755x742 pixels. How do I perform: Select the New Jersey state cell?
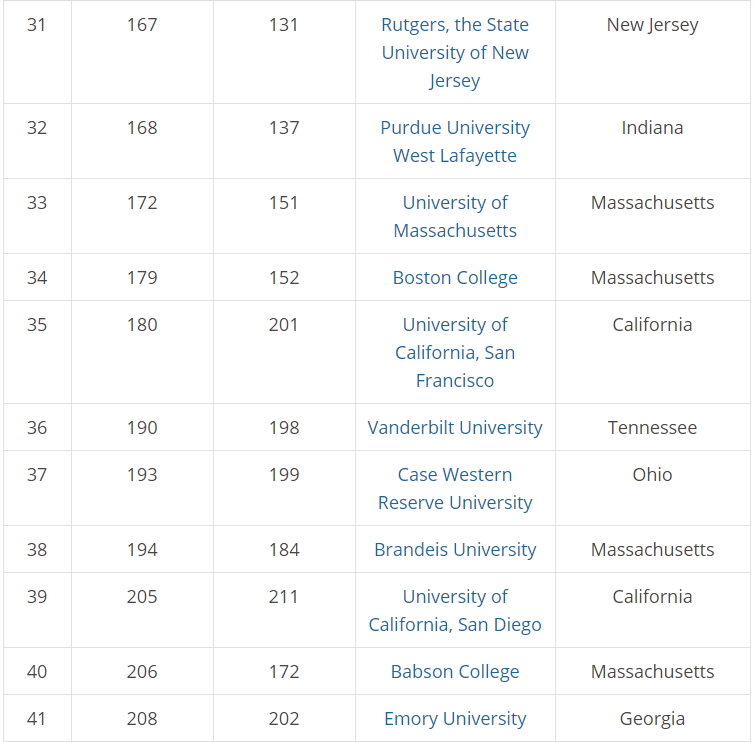(652, 25)
